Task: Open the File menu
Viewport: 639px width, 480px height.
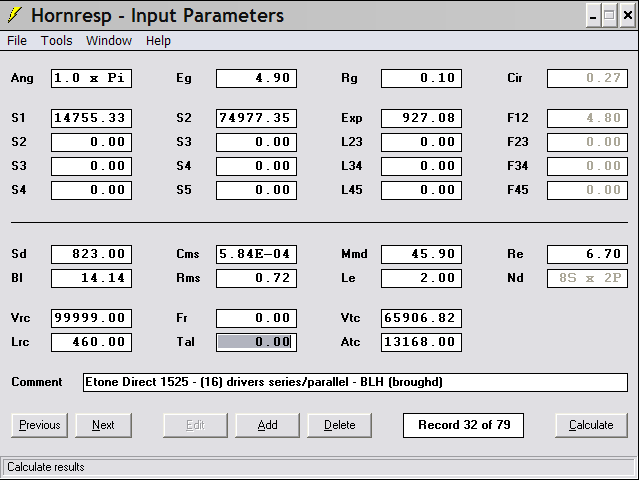Action: point(17,41)
